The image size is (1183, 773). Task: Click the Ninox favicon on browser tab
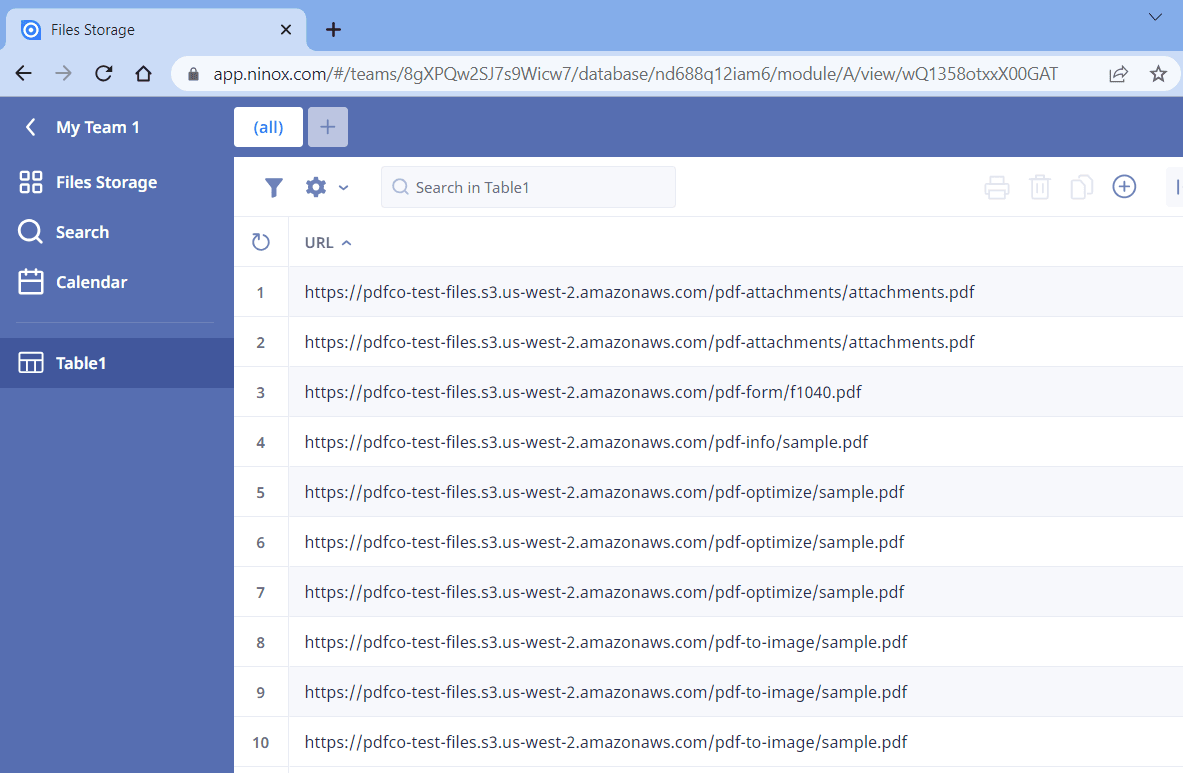pos(31,29)
